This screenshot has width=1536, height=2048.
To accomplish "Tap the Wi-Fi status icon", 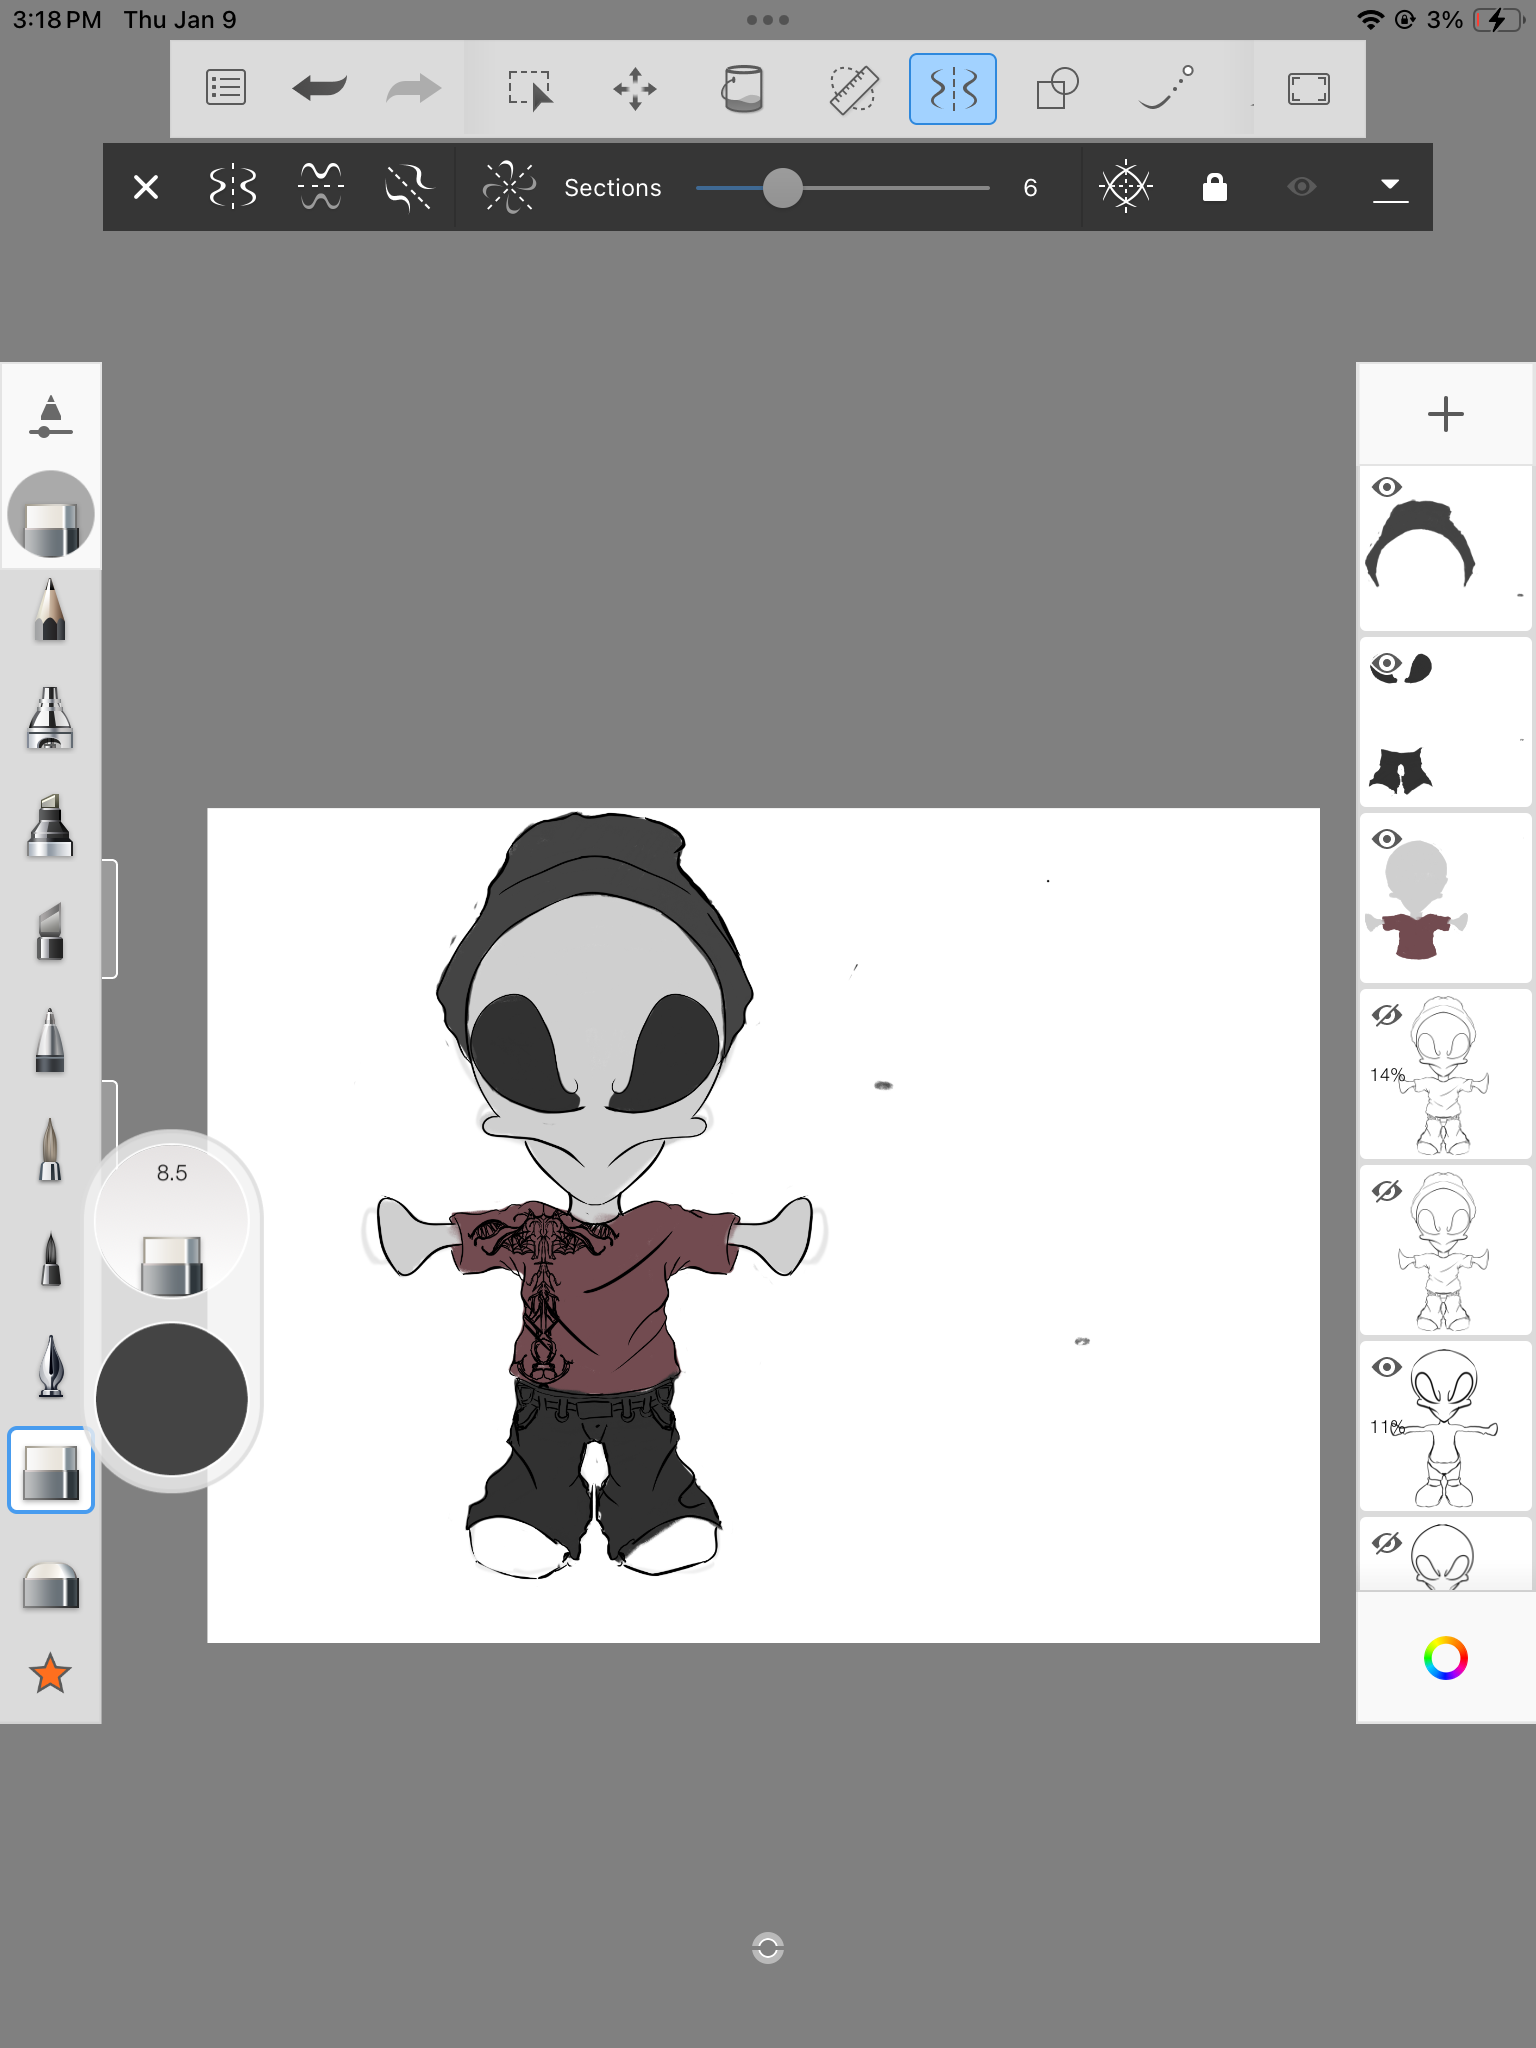I will (1370, 20).
